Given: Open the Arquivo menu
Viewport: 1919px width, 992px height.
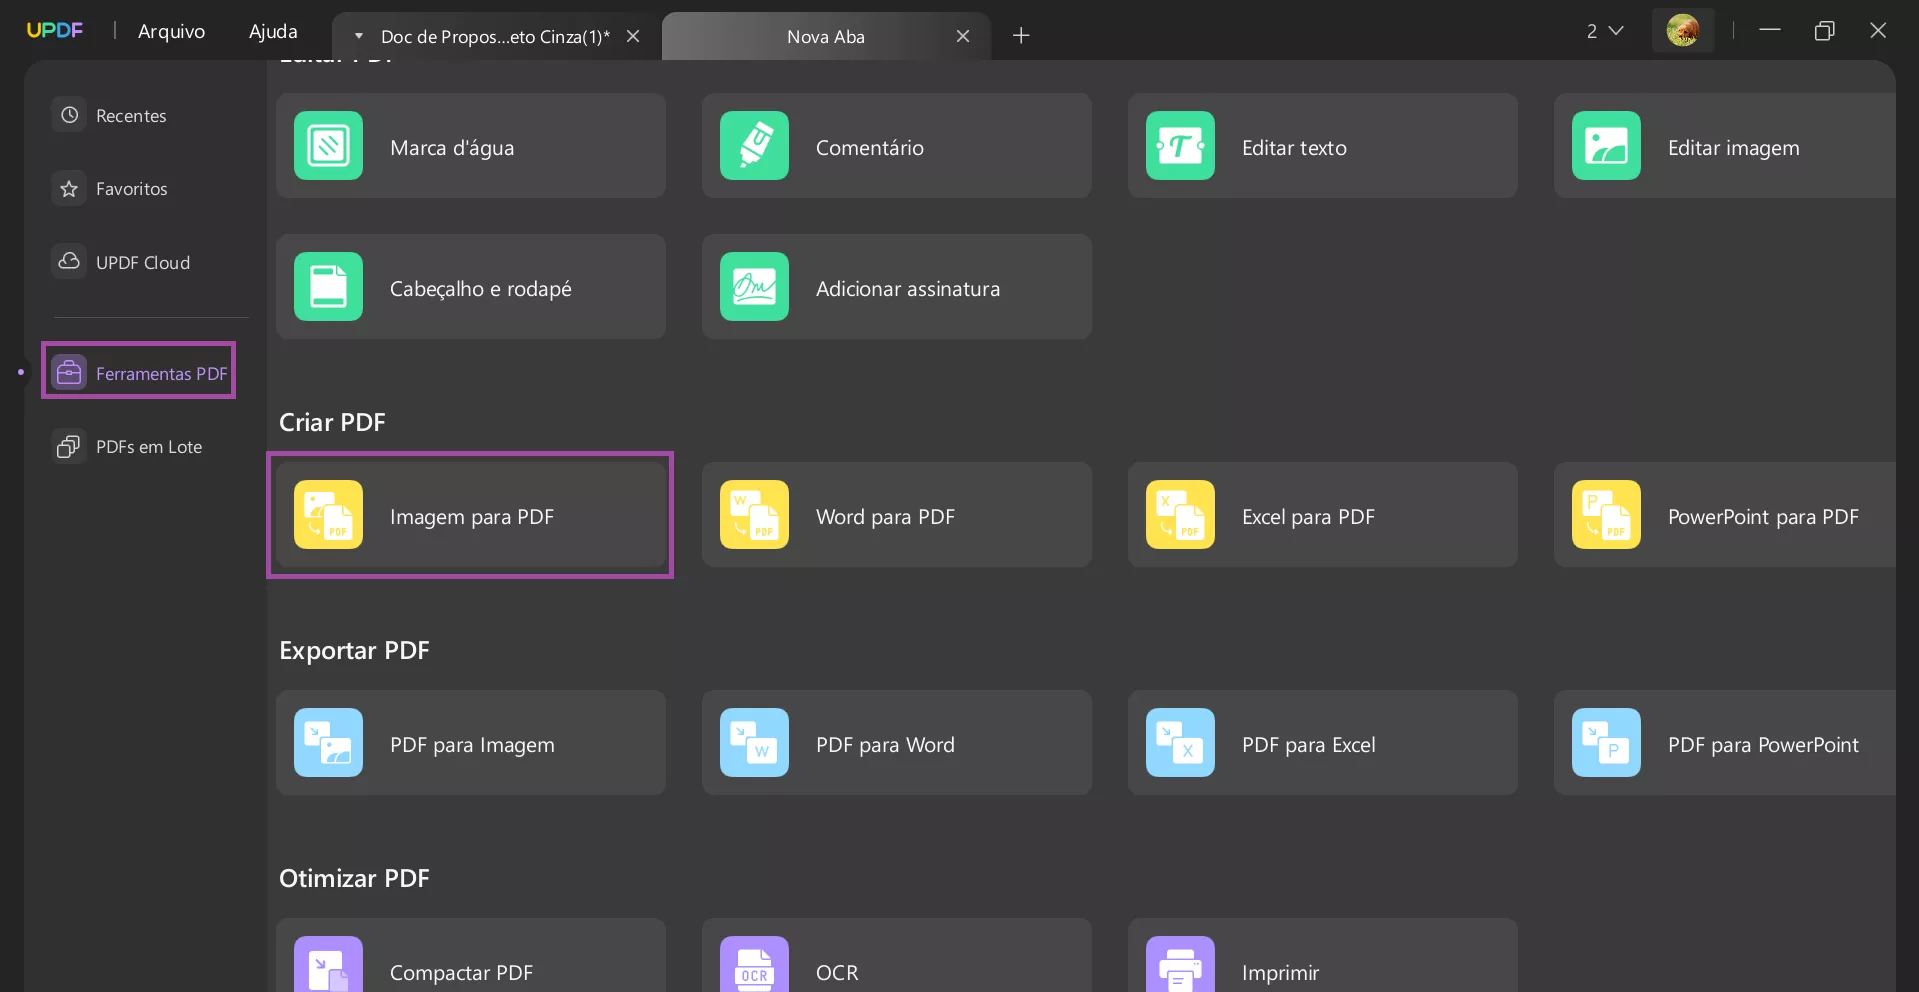Looking at the screenshot, I should [171, 31].
